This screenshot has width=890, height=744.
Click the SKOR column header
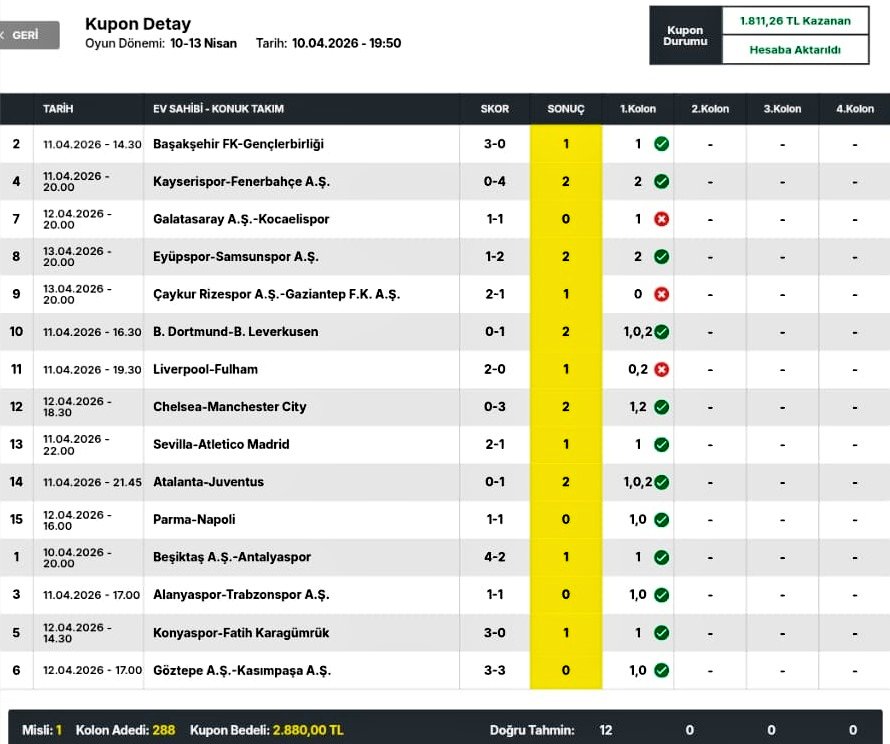point(495,109)
